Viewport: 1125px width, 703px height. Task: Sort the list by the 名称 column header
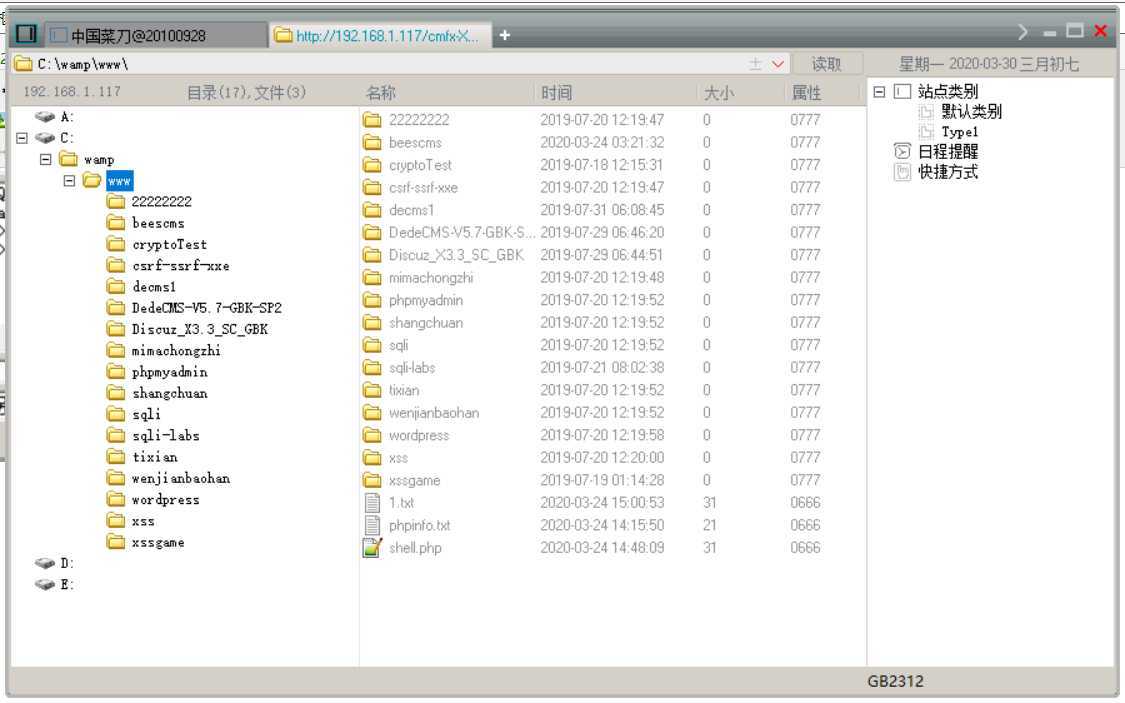[x=380, y=93]
